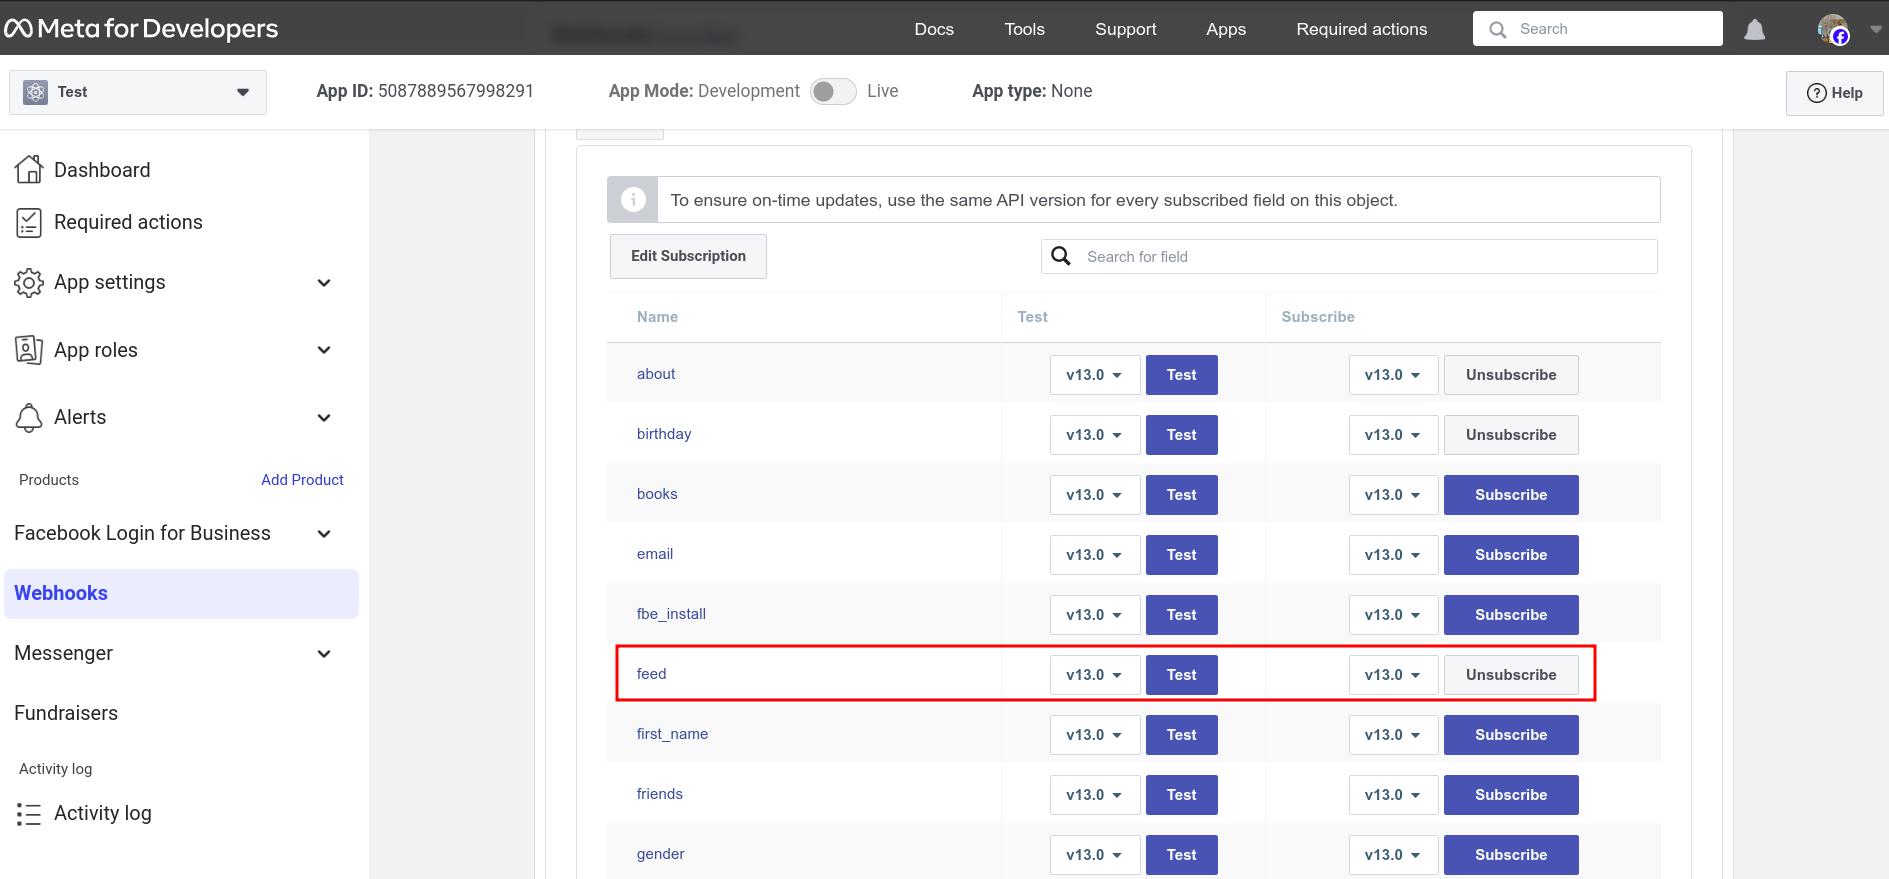Image resolution: width=1889 pixels, height=879 pixels.
Task: Click the top search bar magnifier icon
Action: (x=1498, y=30)
